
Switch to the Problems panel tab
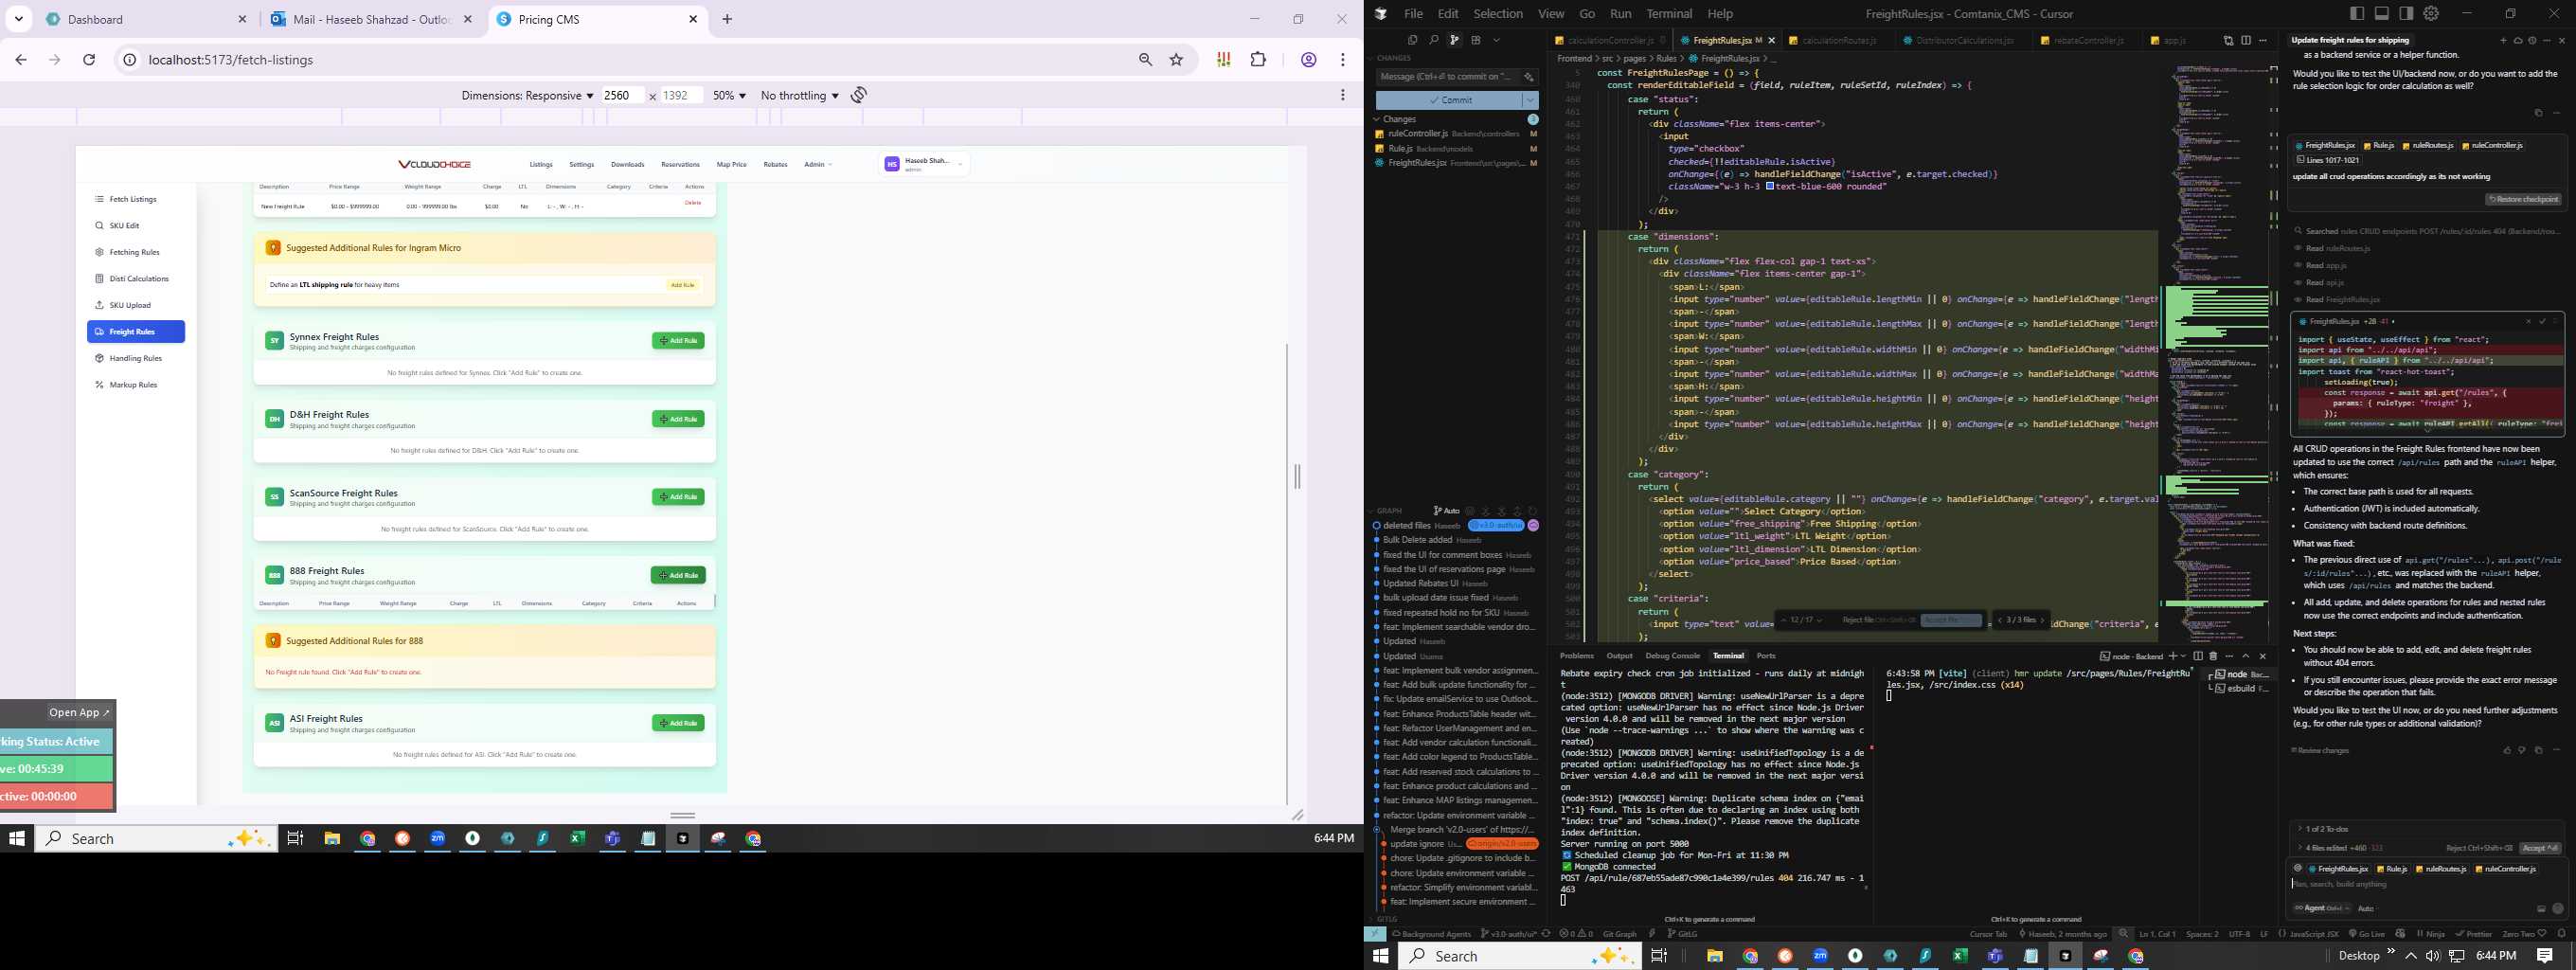[1577, 656]
